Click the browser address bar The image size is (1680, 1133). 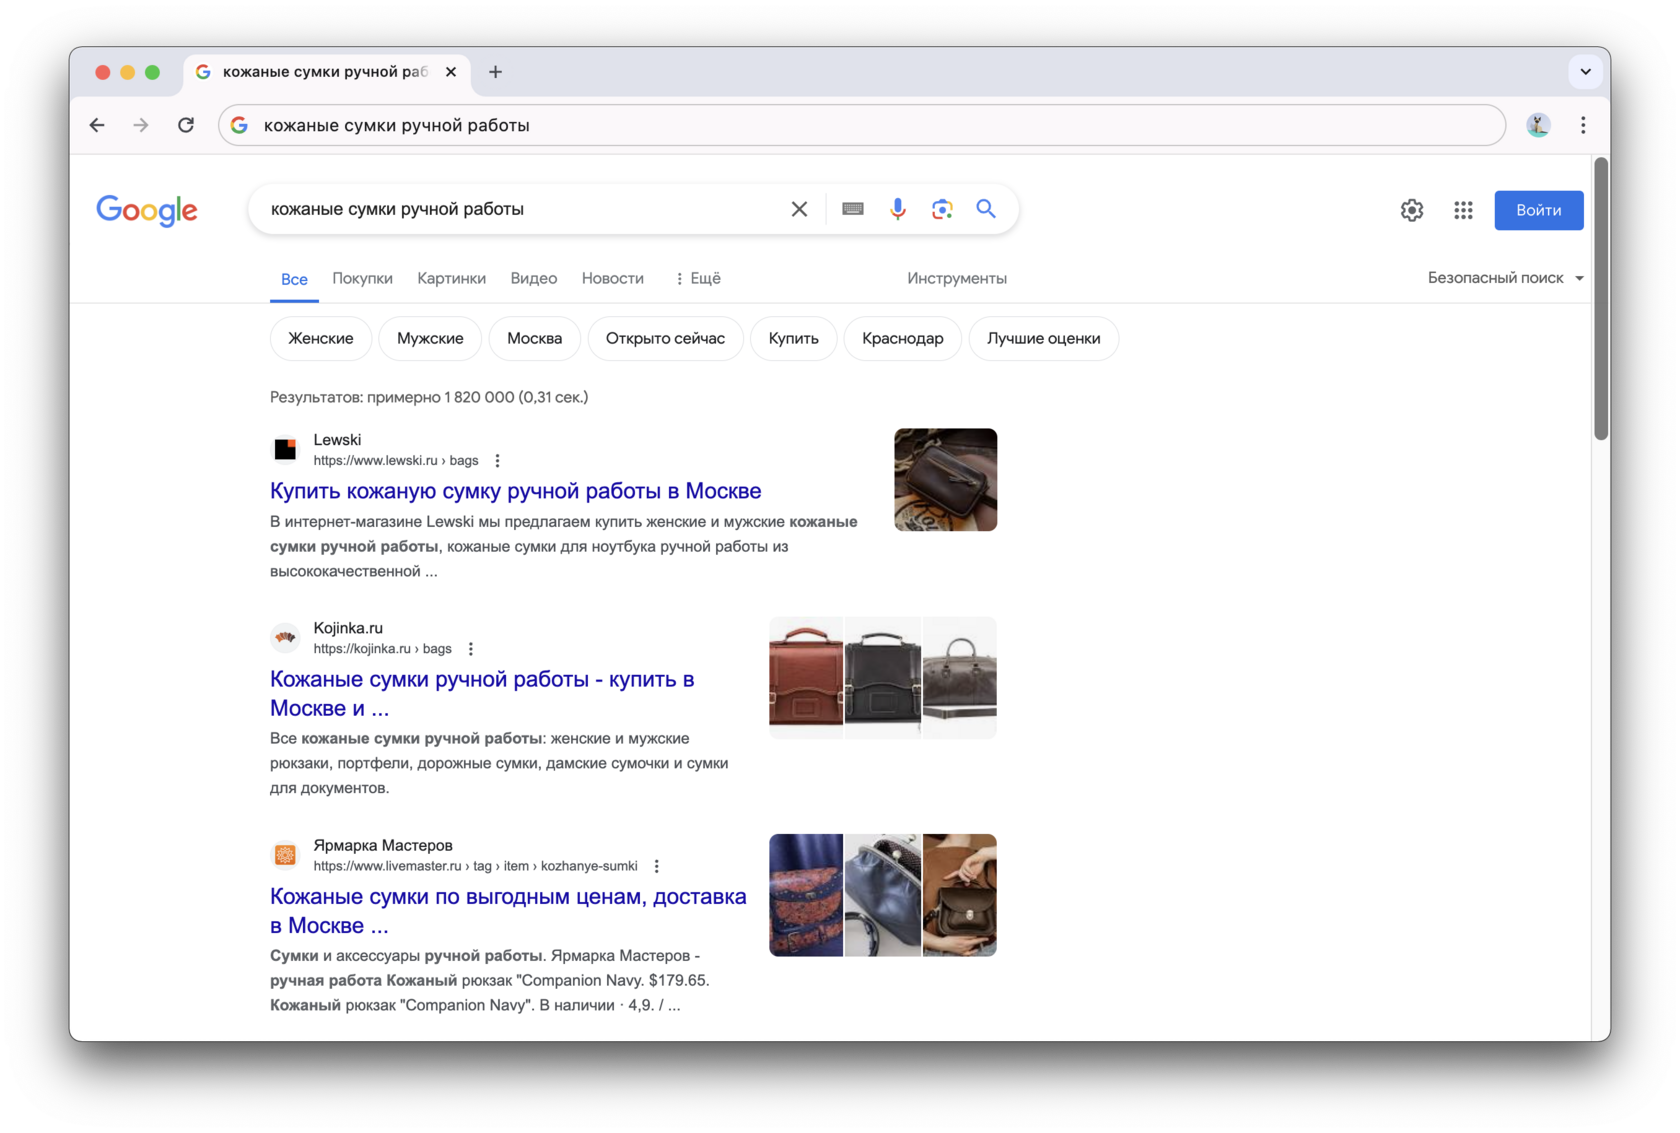[862, 125]
